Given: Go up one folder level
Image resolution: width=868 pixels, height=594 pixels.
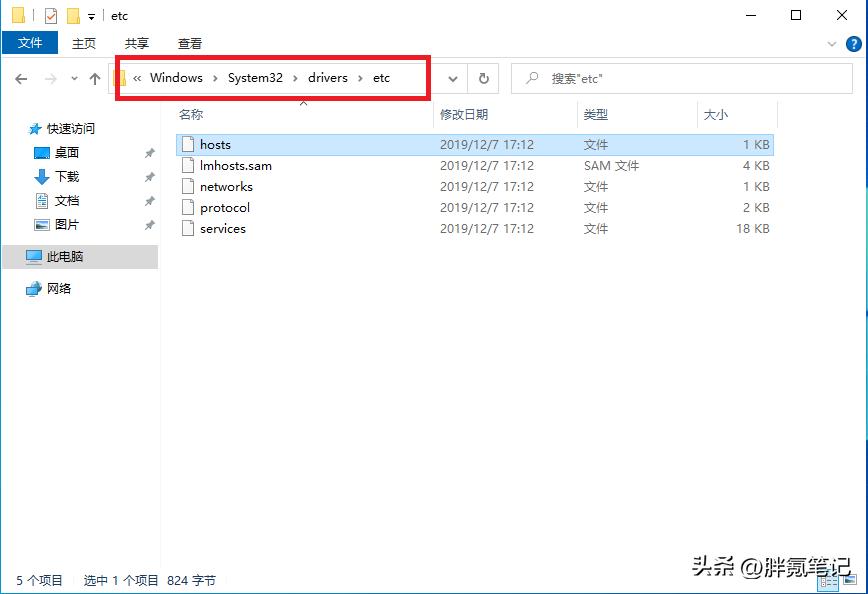Looking at the screenshot, I should pos(95,78).
